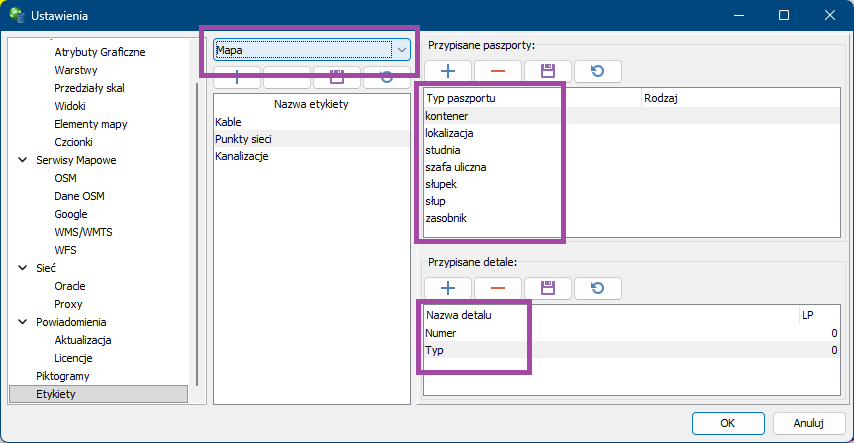The width and height of the screenshot is (854, 443).
Task: Click the add passport plus icon
Action: 448,71
